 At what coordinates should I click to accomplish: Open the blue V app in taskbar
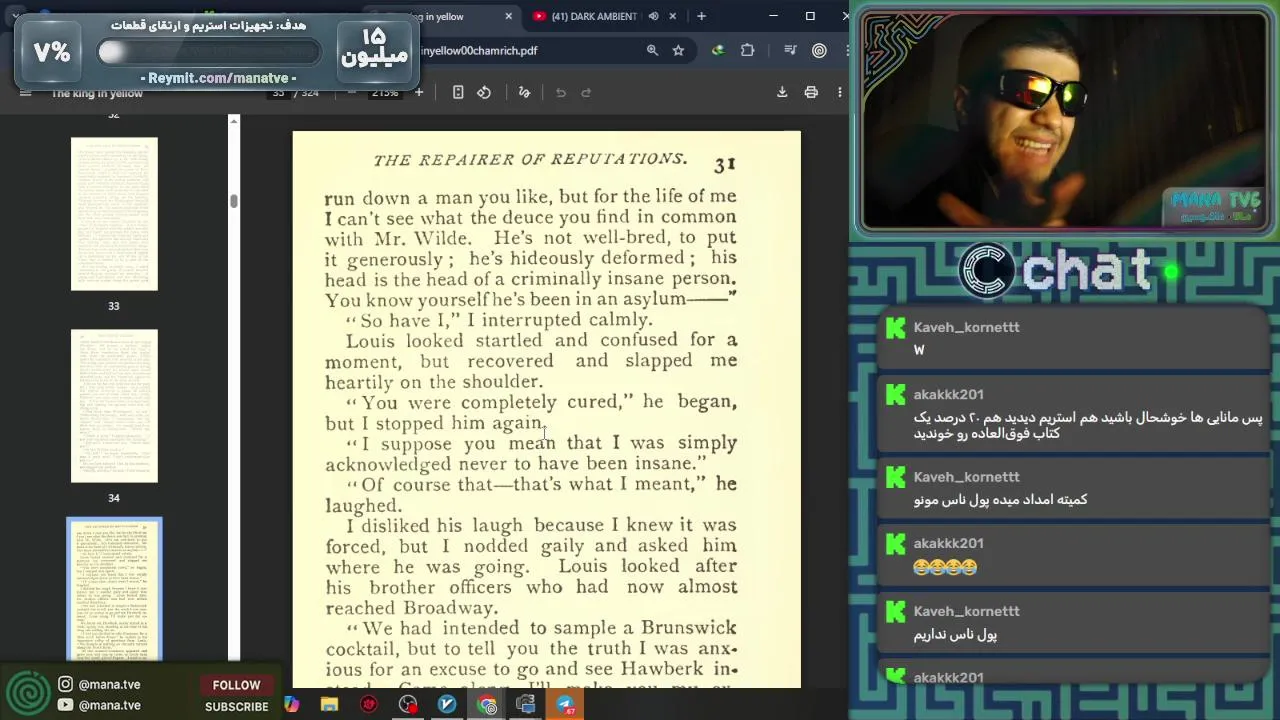click(x=447, y=704)
